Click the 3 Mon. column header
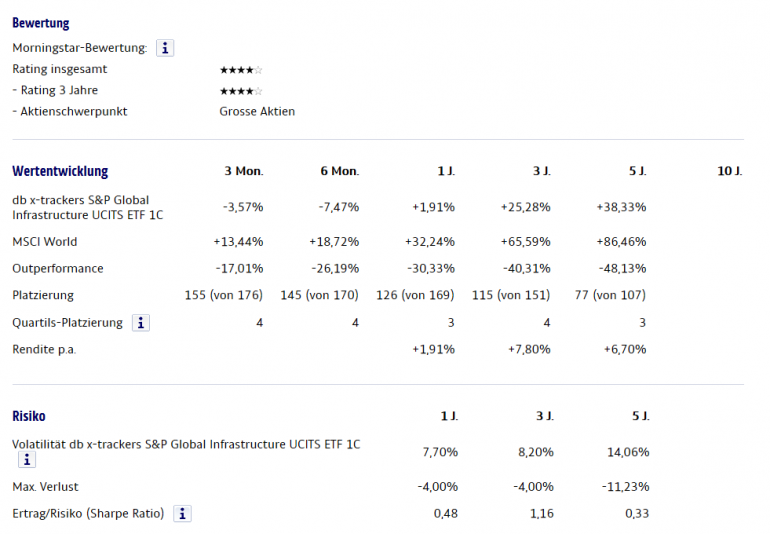 click(243, 172)
